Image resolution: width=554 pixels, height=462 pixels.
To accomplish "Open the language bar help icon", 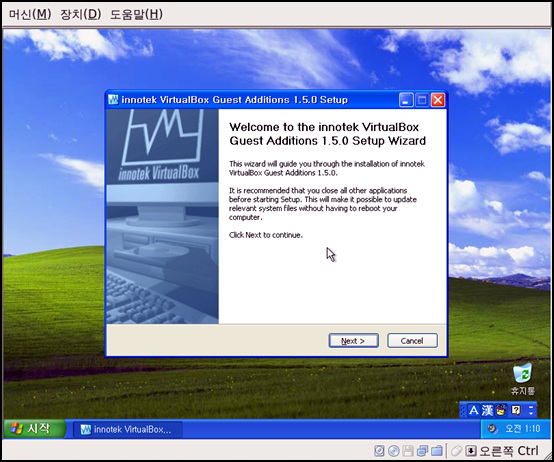I will click(516, 410).
